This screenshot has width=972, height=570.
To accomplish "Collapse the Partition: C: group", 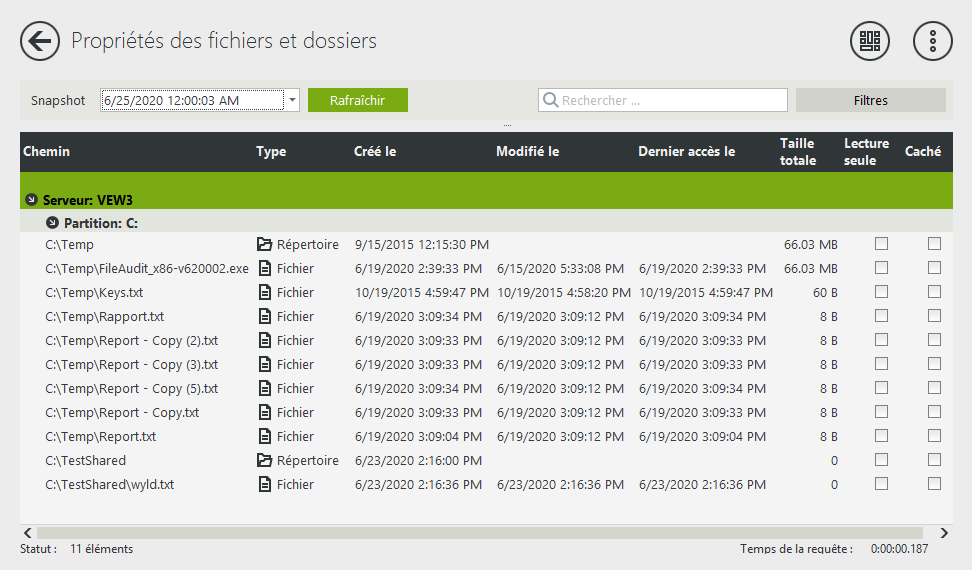I will tap(52, 222).
